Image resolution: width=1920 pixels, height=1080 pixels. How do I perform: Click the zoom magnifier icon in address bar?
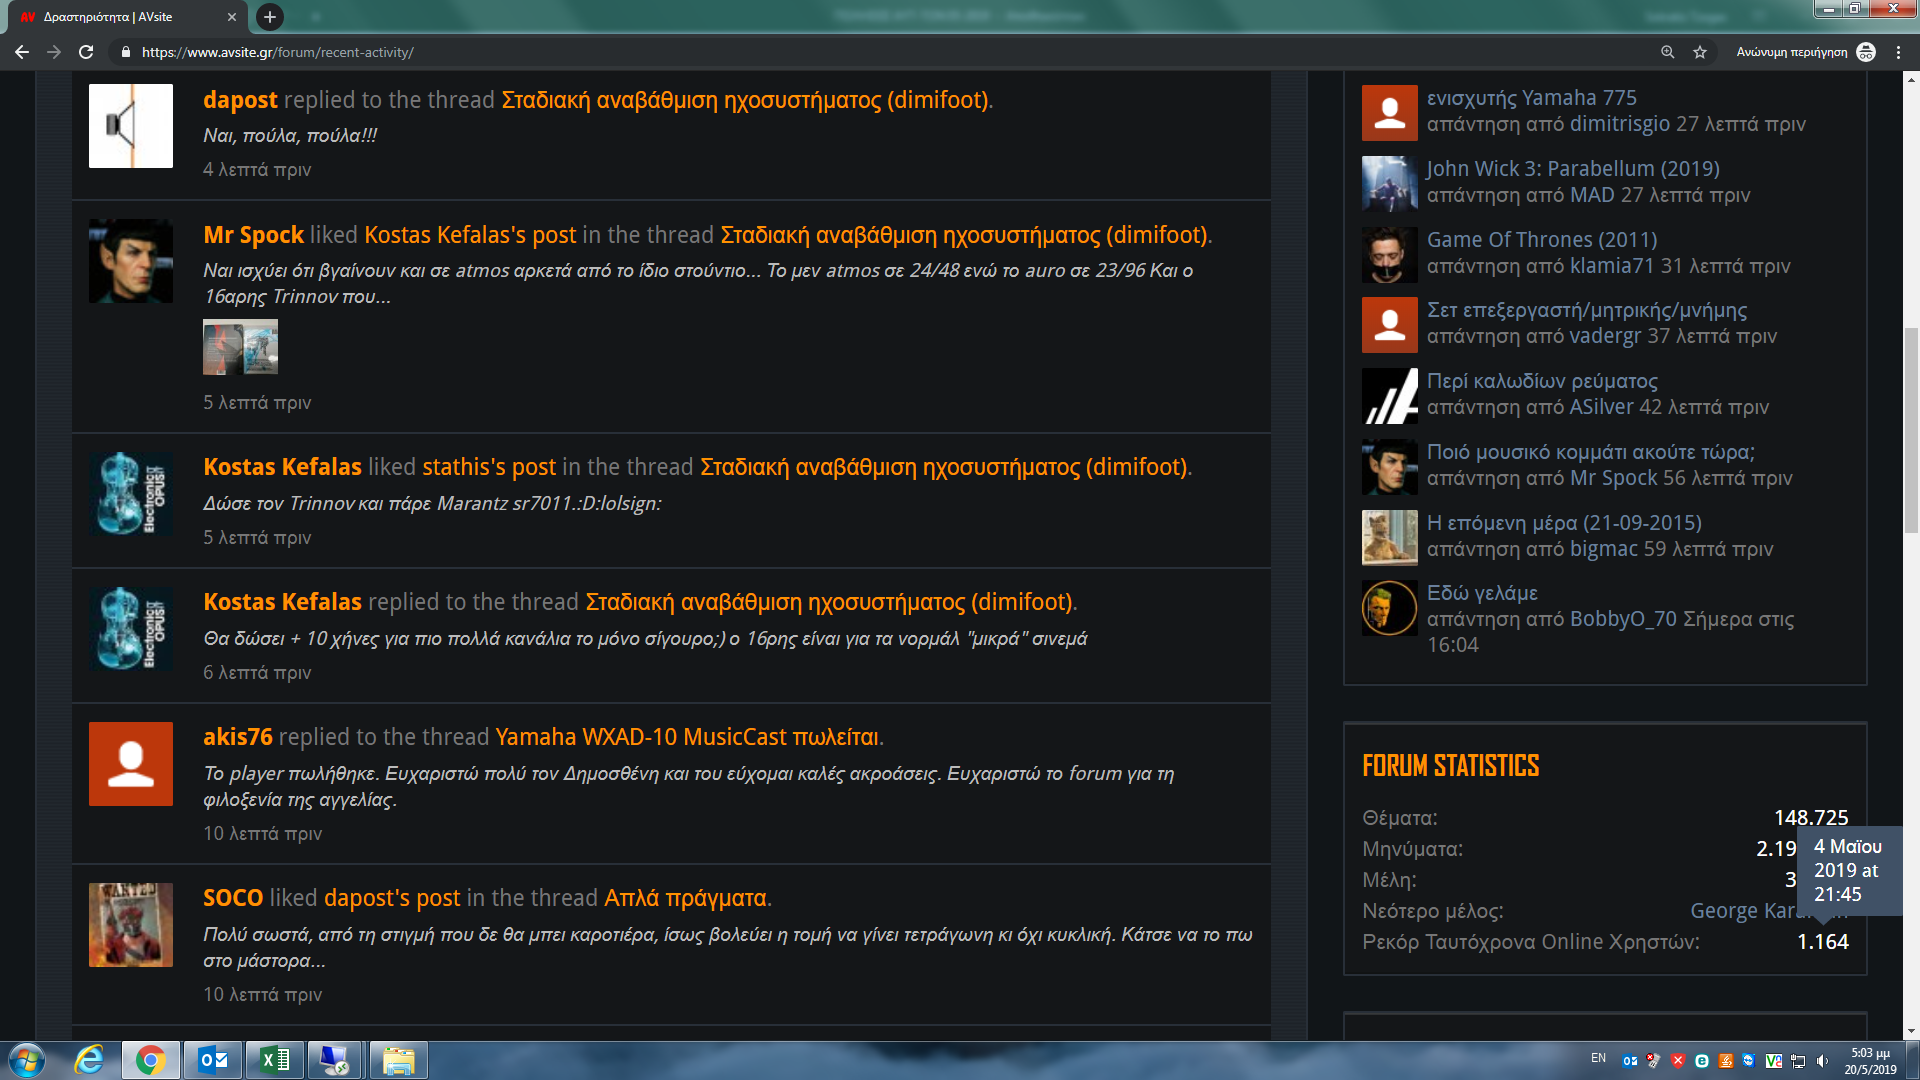coord(1667,52)
